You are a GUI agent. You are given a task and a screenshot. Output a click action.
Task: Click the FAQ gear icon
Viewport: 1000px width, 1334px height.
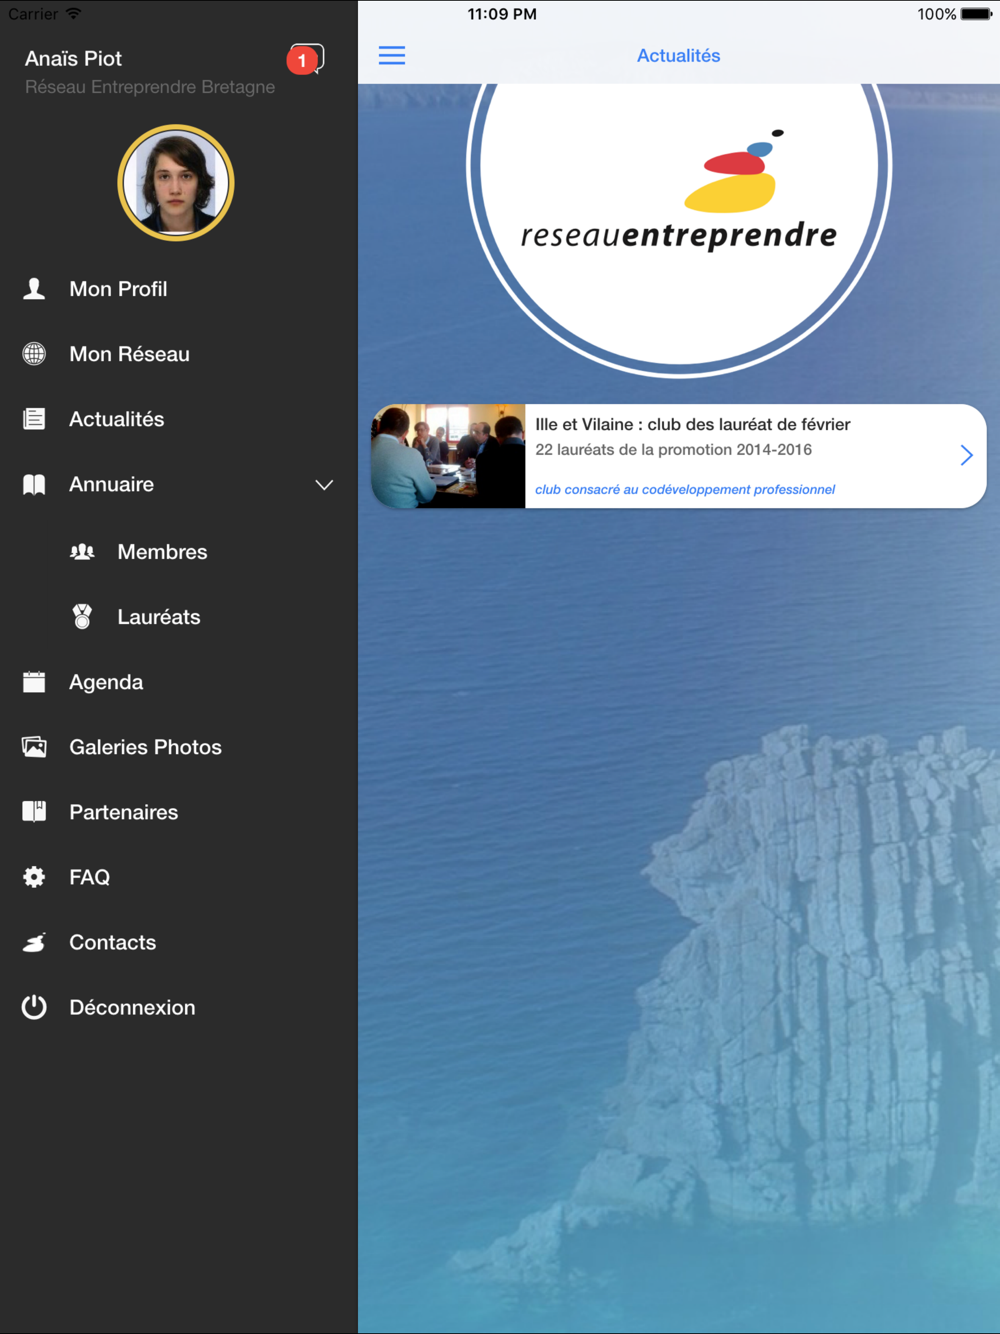(34, 877)
